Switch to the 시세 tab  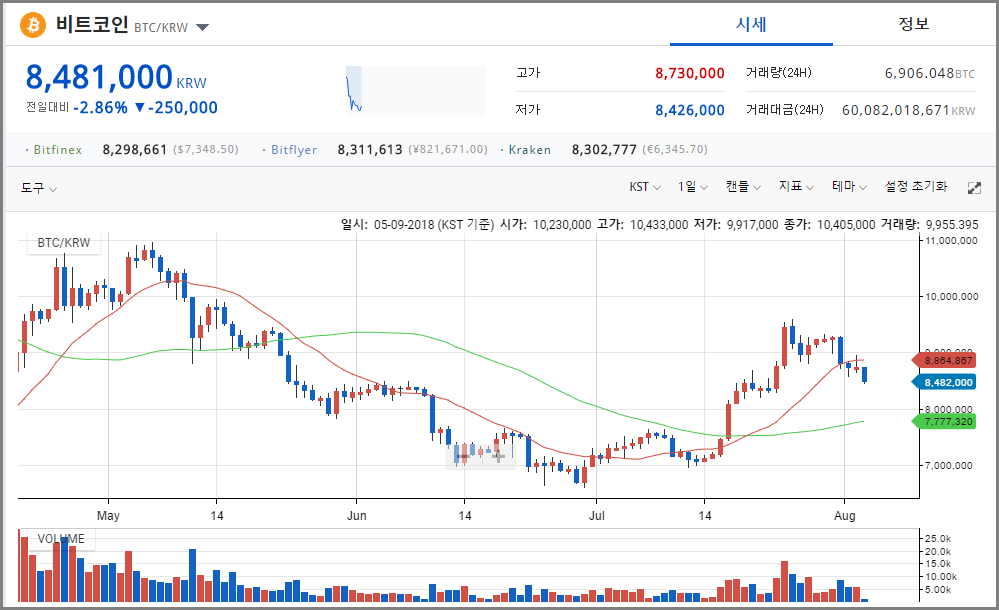click(751, 24)
